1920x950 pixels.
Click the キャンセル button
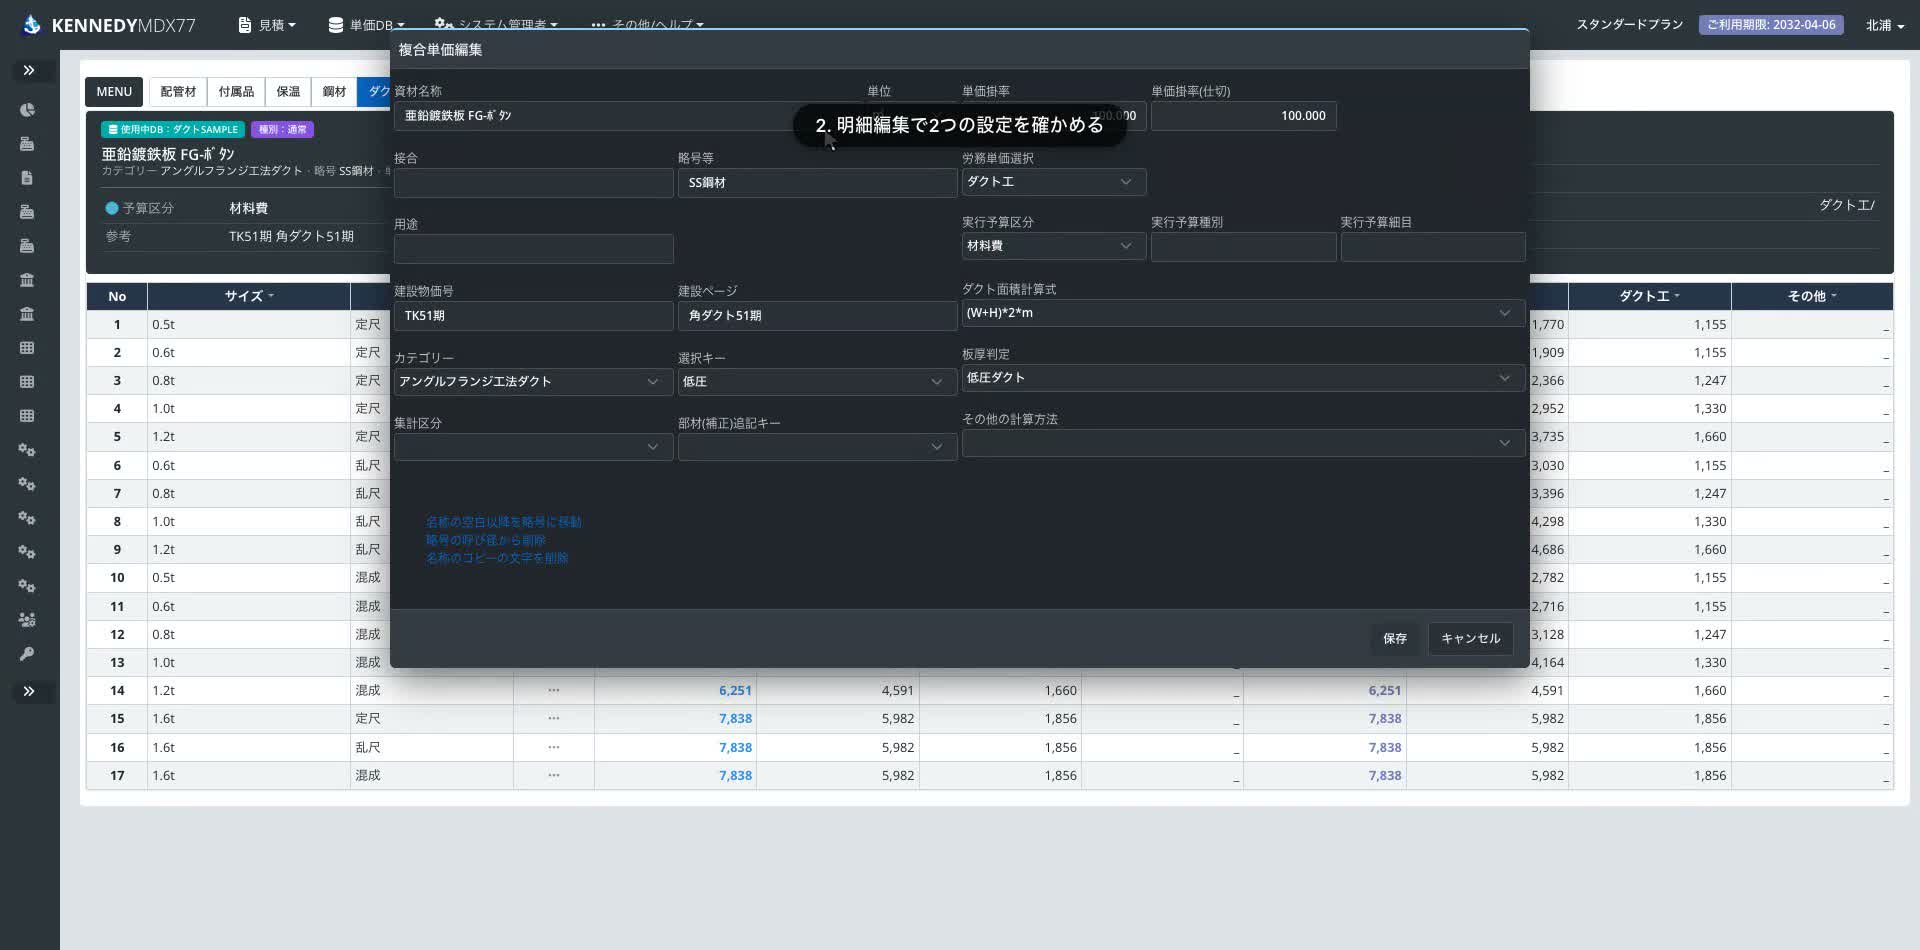[1470, 638]
